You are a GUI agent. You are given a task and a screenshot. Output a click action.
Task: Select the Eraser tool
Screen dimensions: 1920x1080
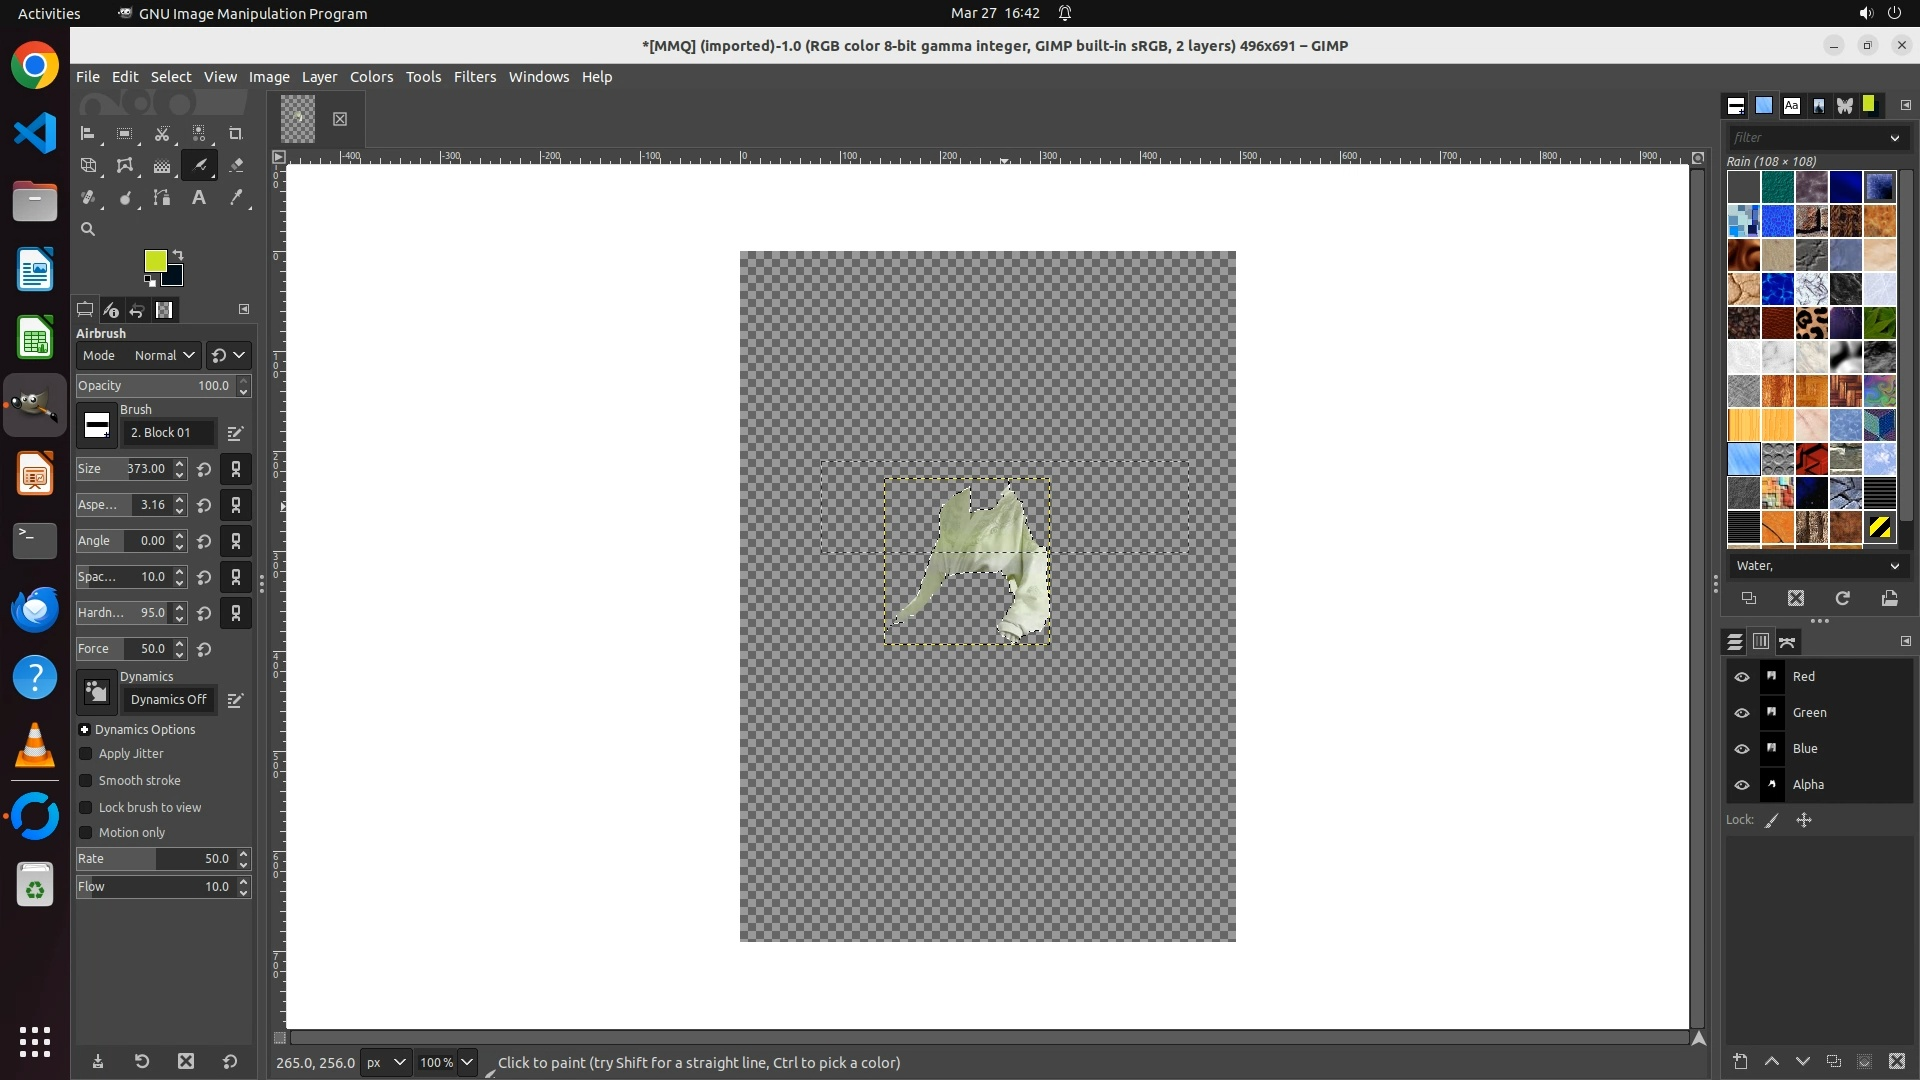(x=236, y=166)
